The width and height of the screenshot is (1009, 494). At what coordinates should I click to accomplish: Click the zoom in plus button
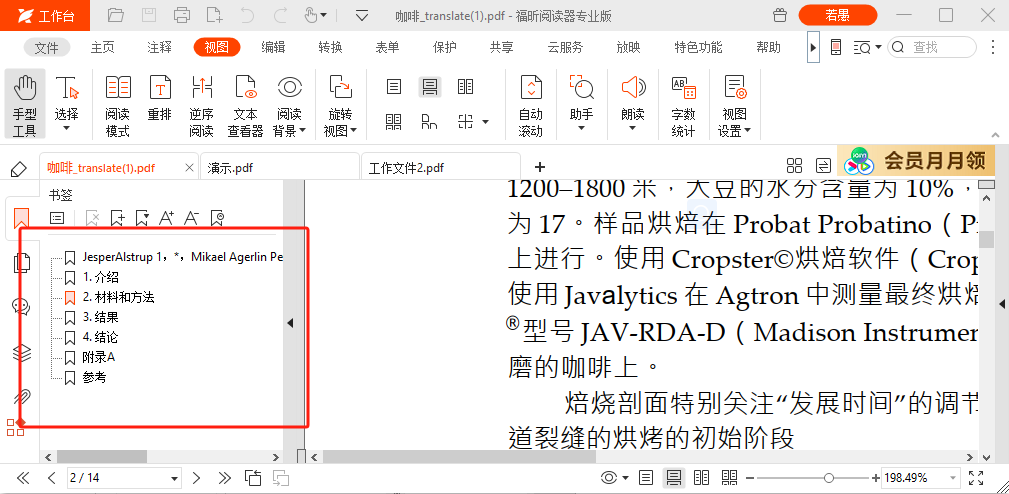point(875,478)
